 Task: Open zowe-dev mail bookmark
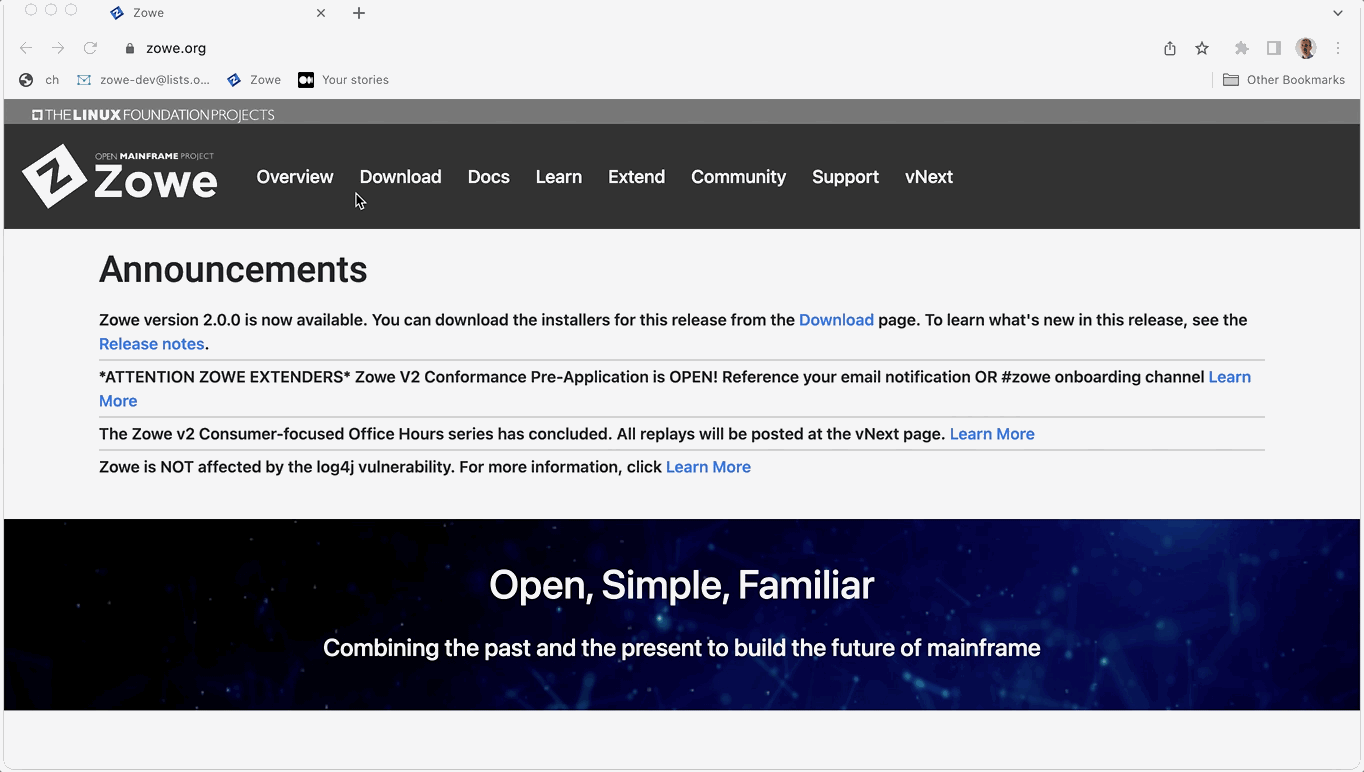click(143, 80)
